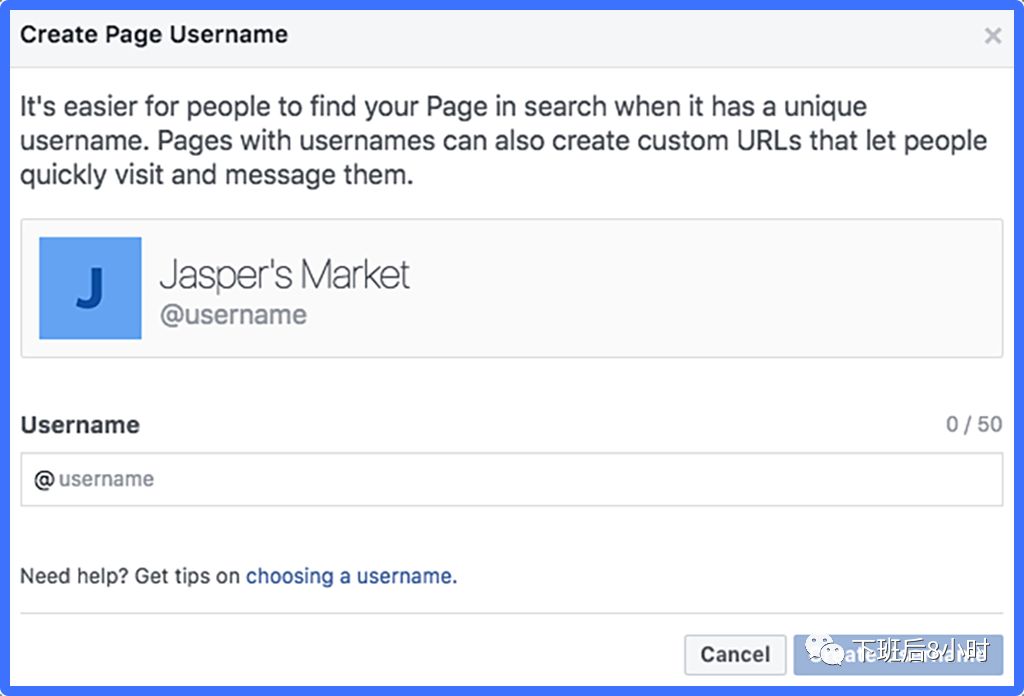Viewport: 1024px width, 696px height.
Task: Click the Cancel button
Action: (x=735, y=654)
